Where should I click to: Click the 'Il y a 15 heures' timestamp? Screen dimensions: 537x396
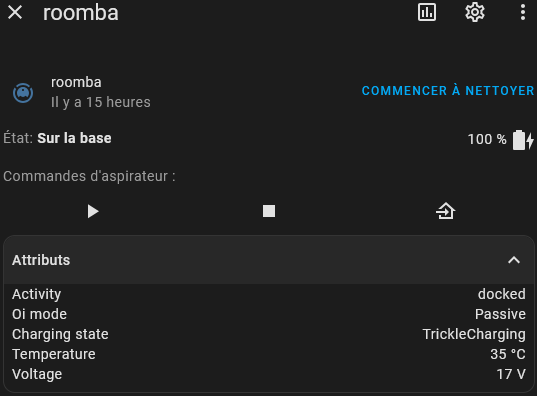tap(101, 102)
